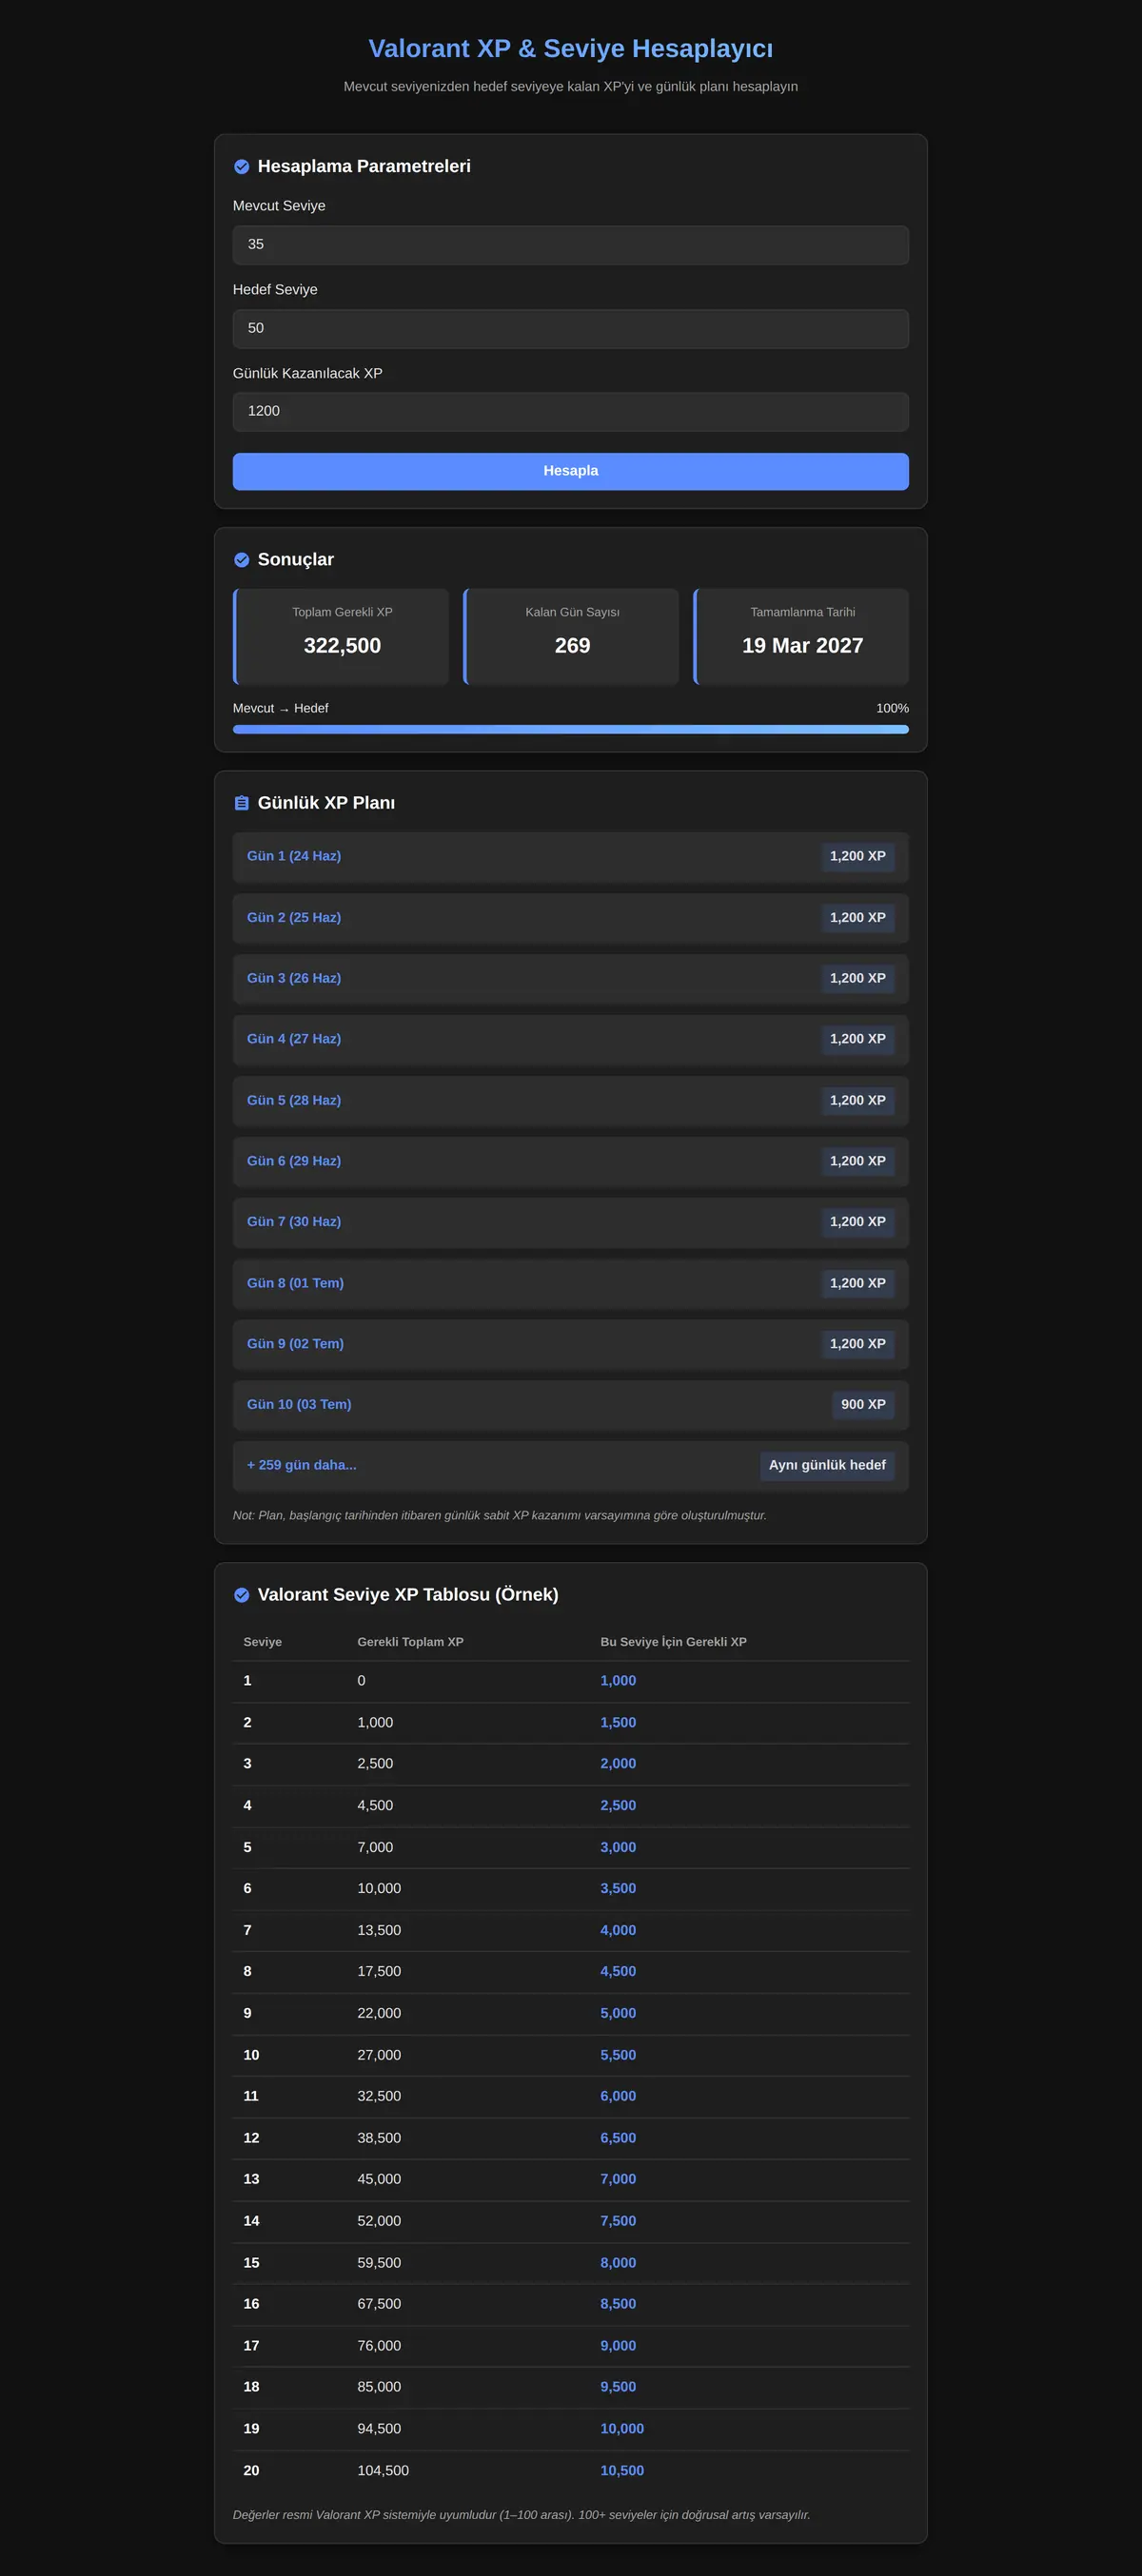Select the Gün 1 (24 Haz) row
The image size is (1142, 2576).
[x=571, y=857]
